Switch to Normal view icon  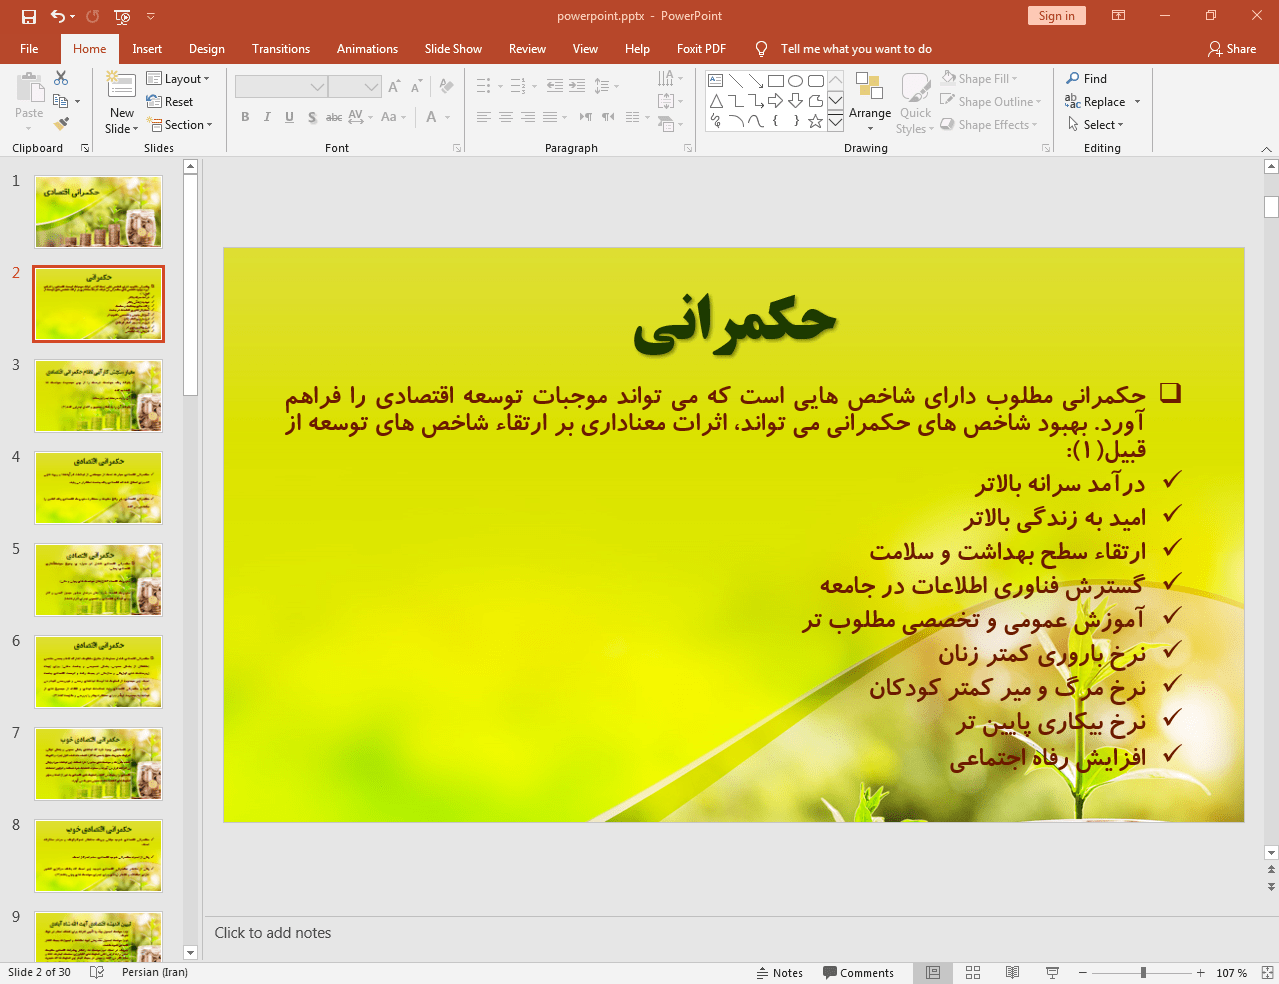click(x=933, y=973)
